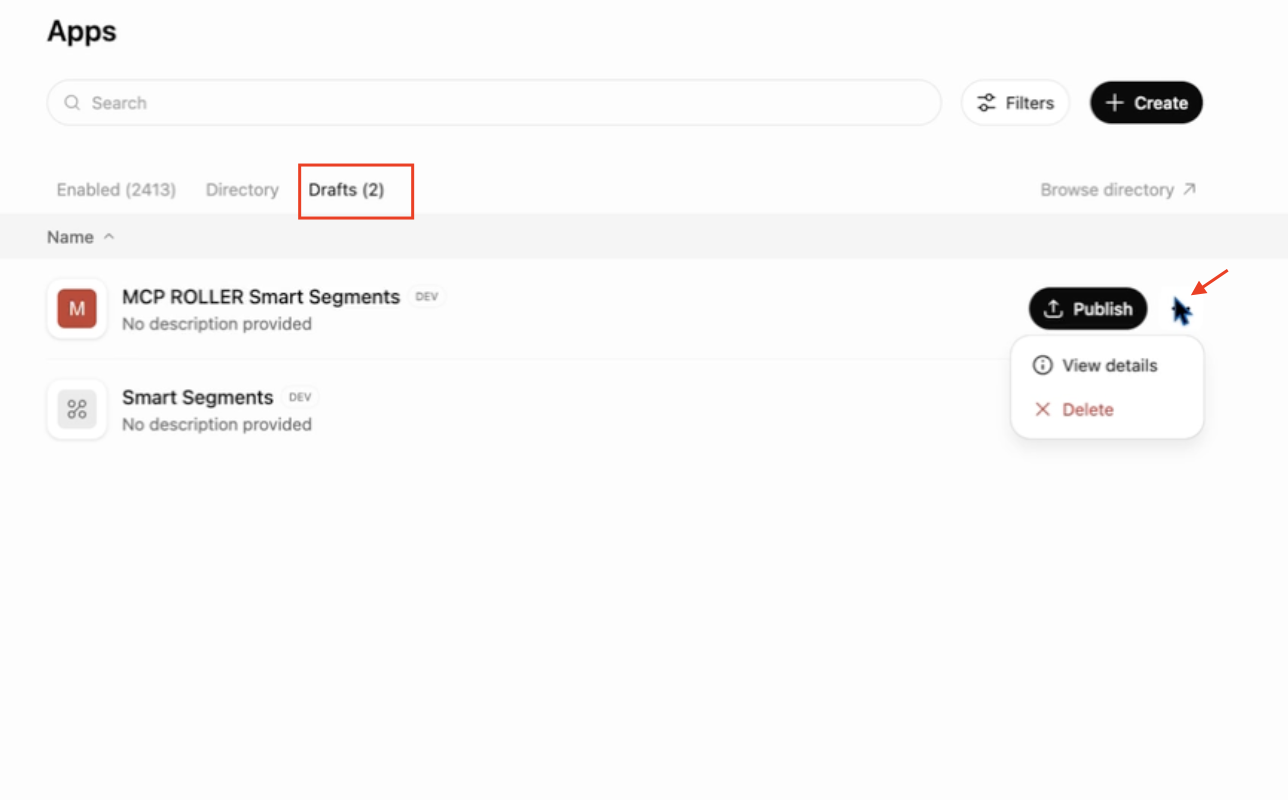Click the red M app icon

pos(77,309)
